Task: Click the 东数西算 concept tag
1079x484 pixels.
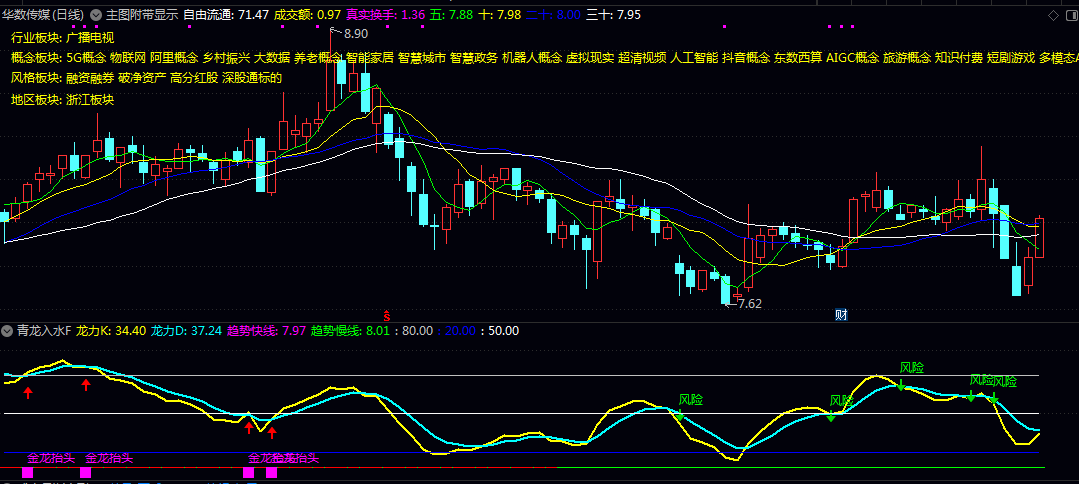Action: [x=798, y=58]
